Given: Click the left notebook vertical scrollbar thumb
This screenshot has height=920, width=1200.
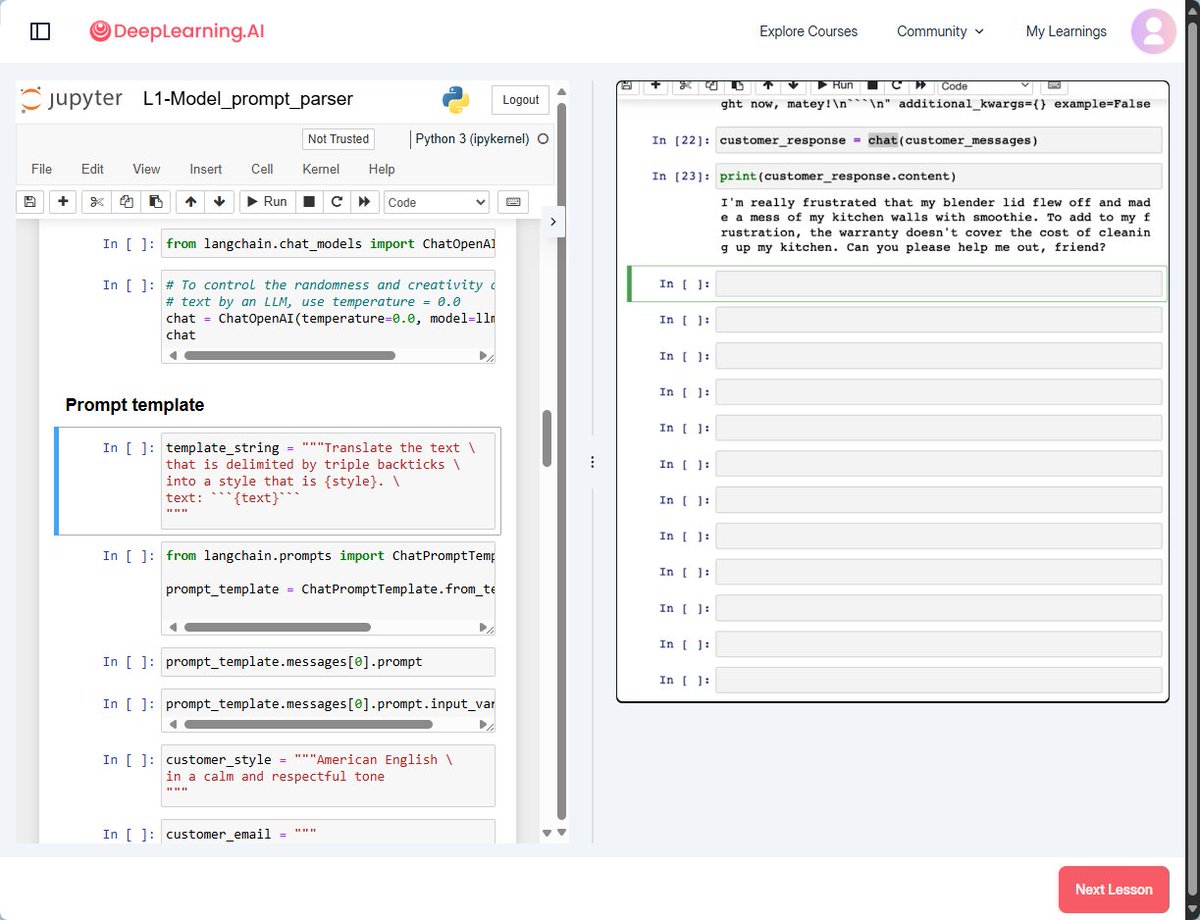Looking at the screenshot, I should [x=547, y=438].
